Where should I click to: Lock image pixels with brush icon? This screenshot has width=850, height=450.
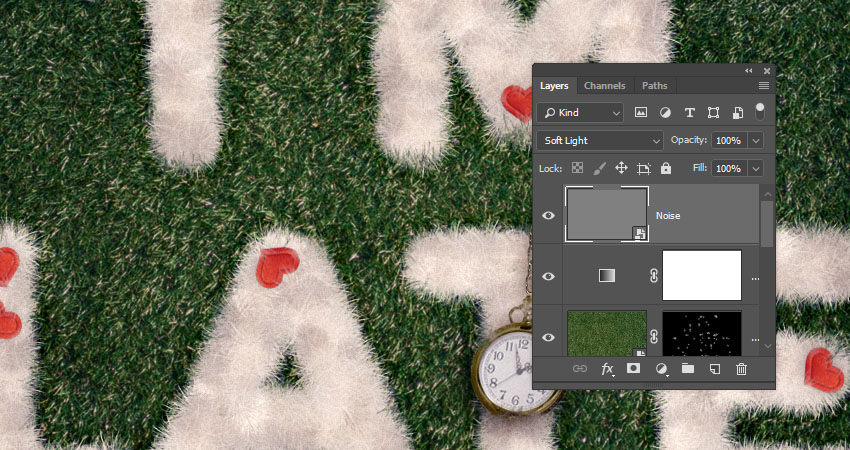point(600,168)
